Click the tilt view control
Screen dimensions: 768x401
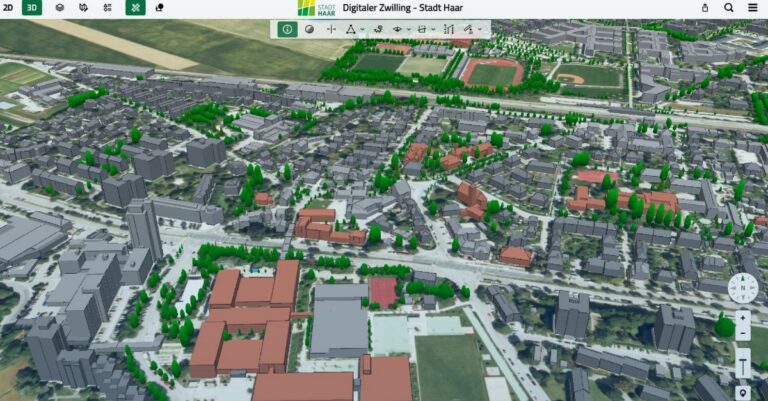click(743, 365)
